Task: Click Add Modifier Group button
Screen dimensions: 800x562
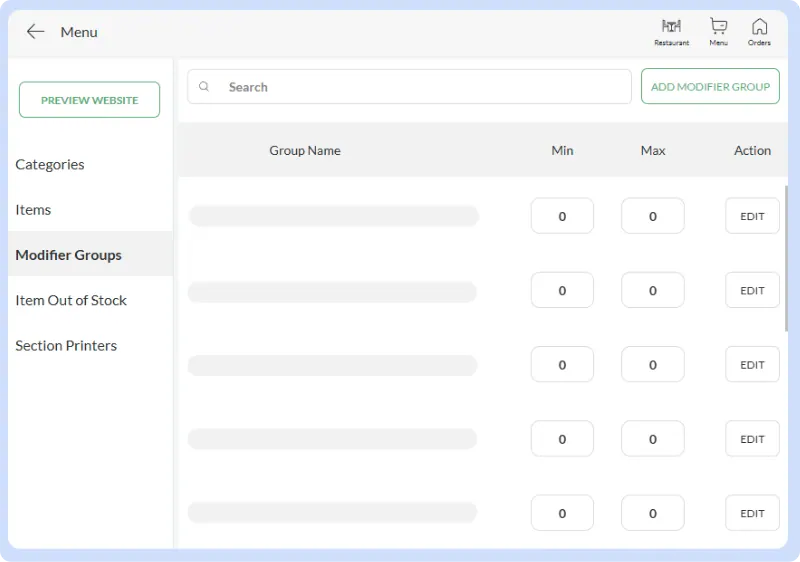Action: coord(710,86)
